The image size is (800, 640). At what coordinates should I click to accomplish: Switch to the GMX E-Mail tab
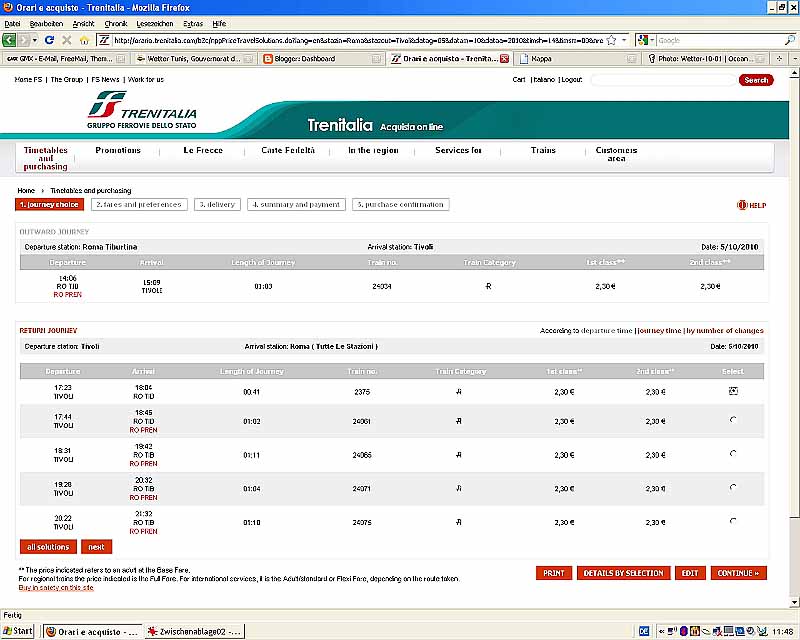65,59
